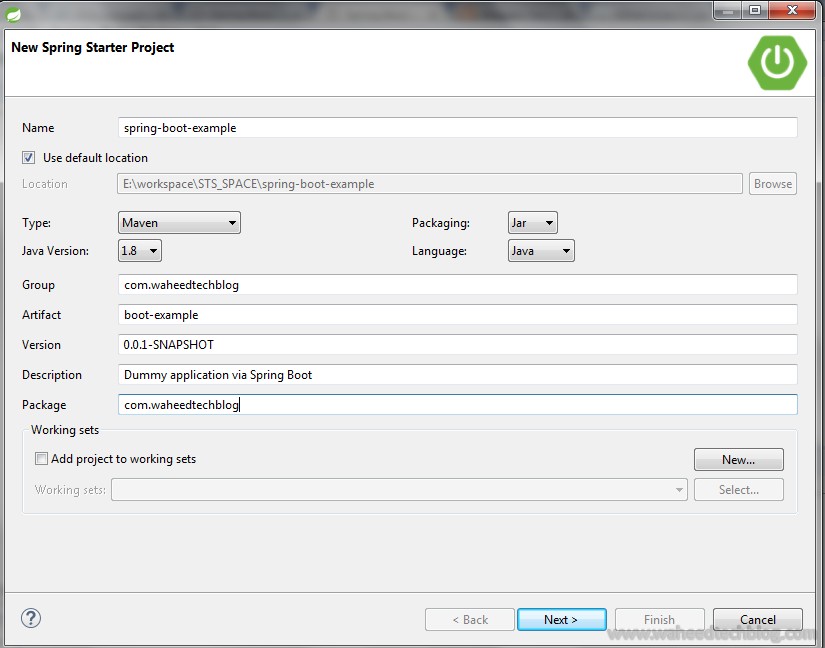Enable Add project to working sets

(41, 458)
